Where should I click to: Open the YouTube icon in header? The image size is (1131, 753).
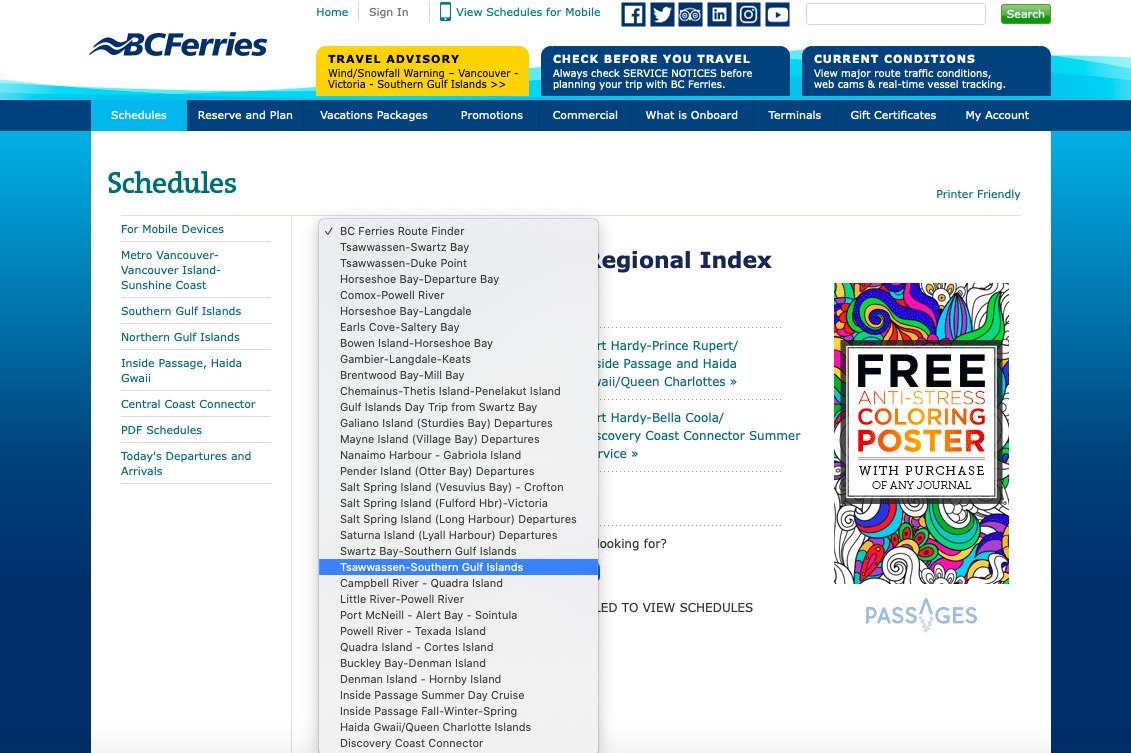click(x=777, y=14)
